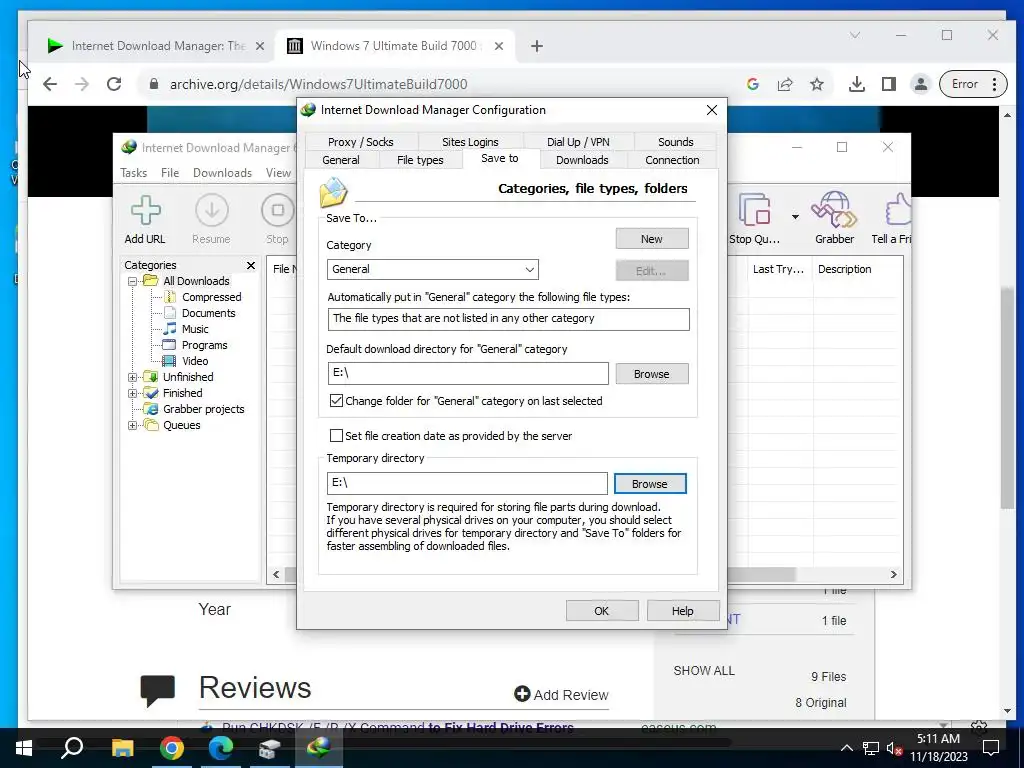Open the Category dropdown showing General
1024x768 pixels.
click(433, 269)
